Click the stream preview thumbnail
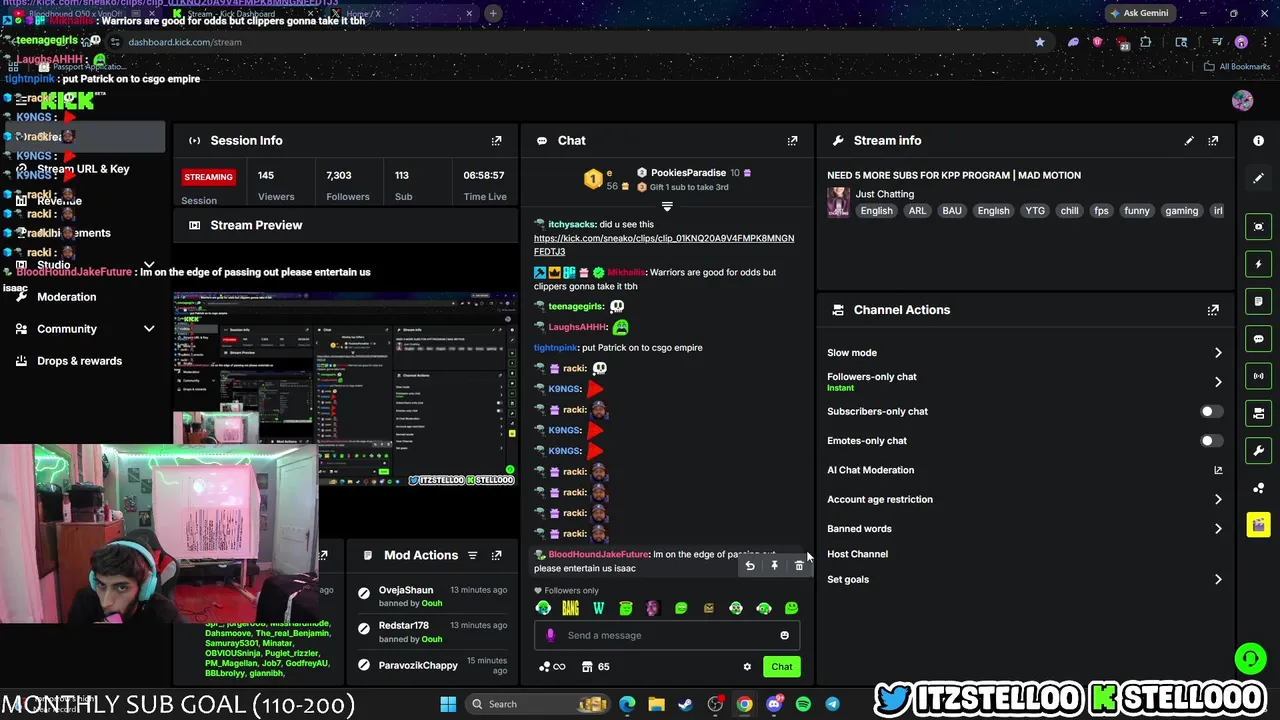Image resolution: width=1280 pixels, height=720 pixels. click(344, 388)
